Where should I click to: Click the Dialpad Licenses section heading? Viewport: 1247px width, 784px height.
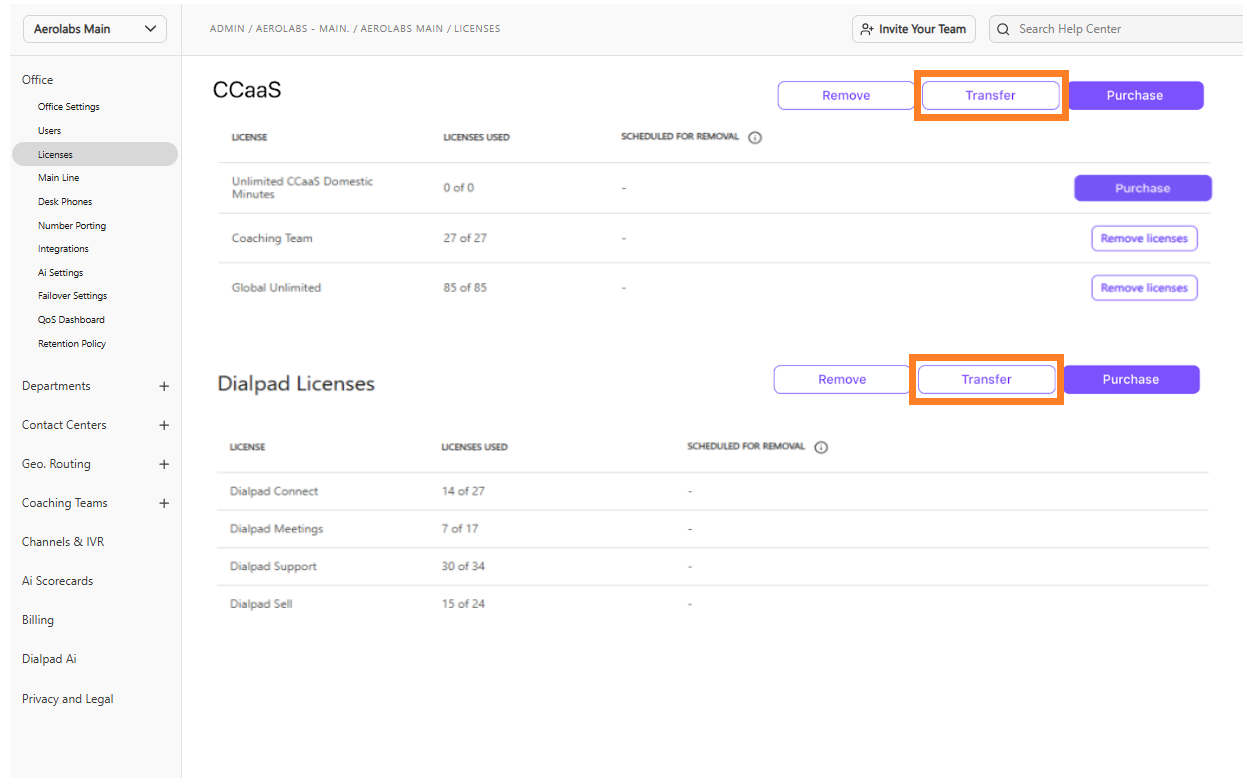coord(296,384)
